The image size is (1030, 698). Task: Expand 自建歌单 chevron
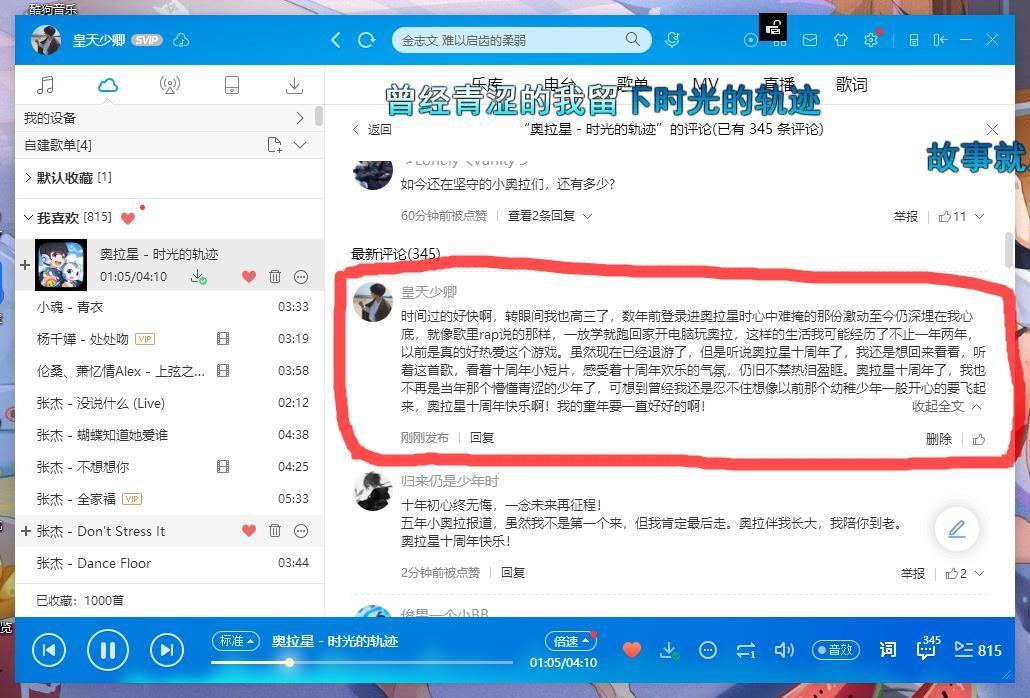click(300, 144)
